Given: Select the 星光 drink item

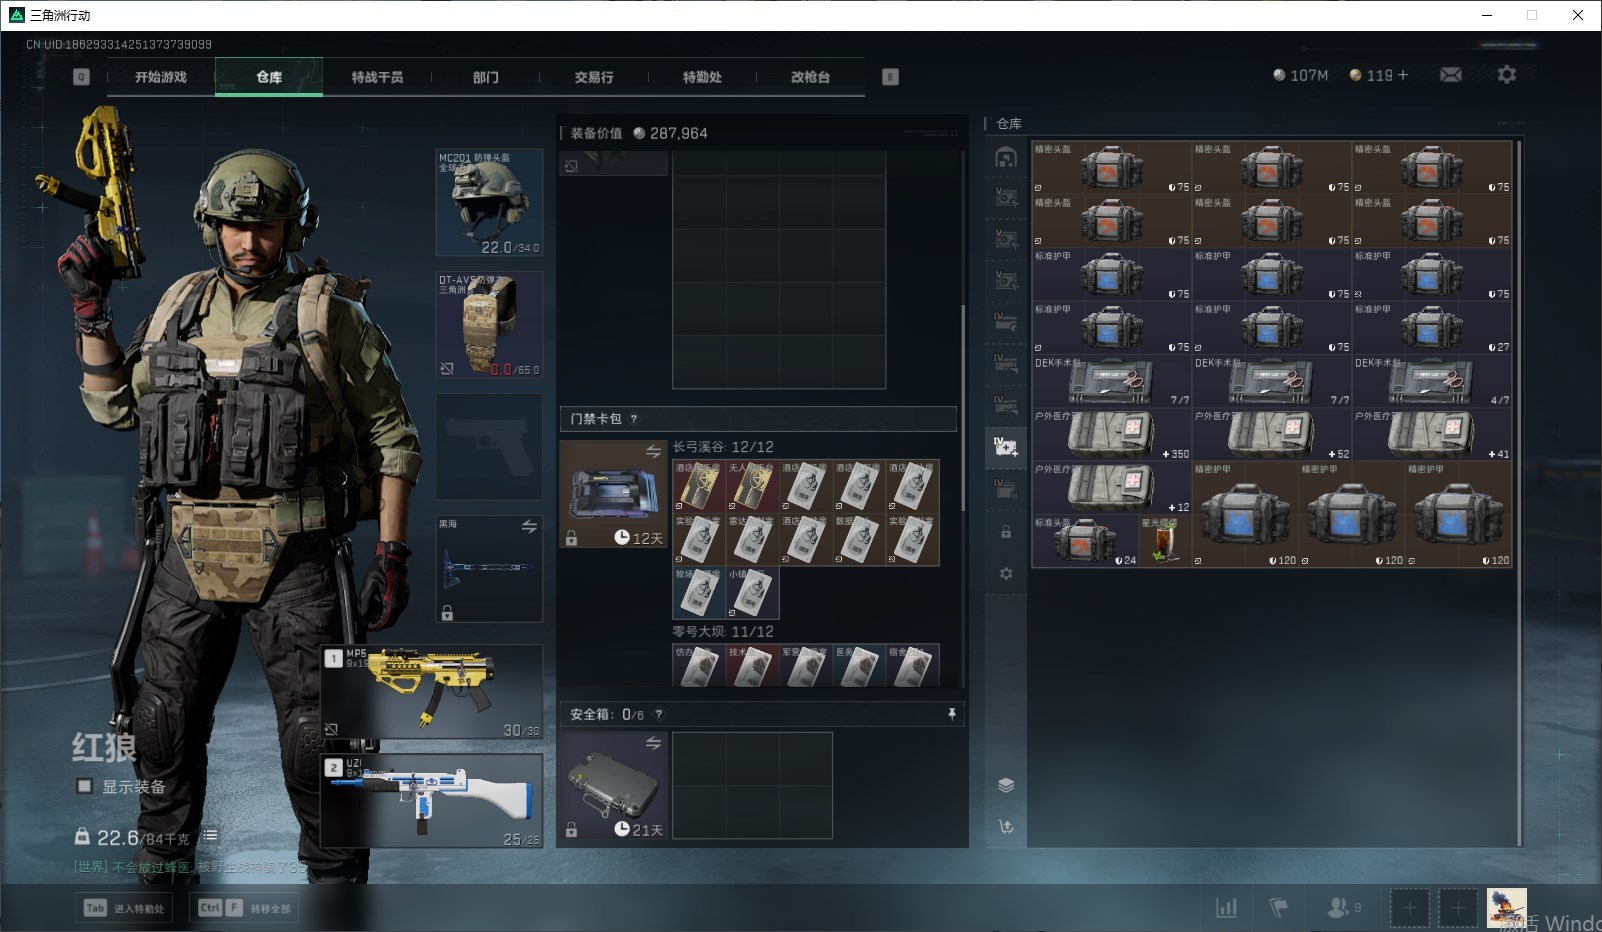Looking at the screenshot, I should pyautogui.click(x=1165, y=541).
